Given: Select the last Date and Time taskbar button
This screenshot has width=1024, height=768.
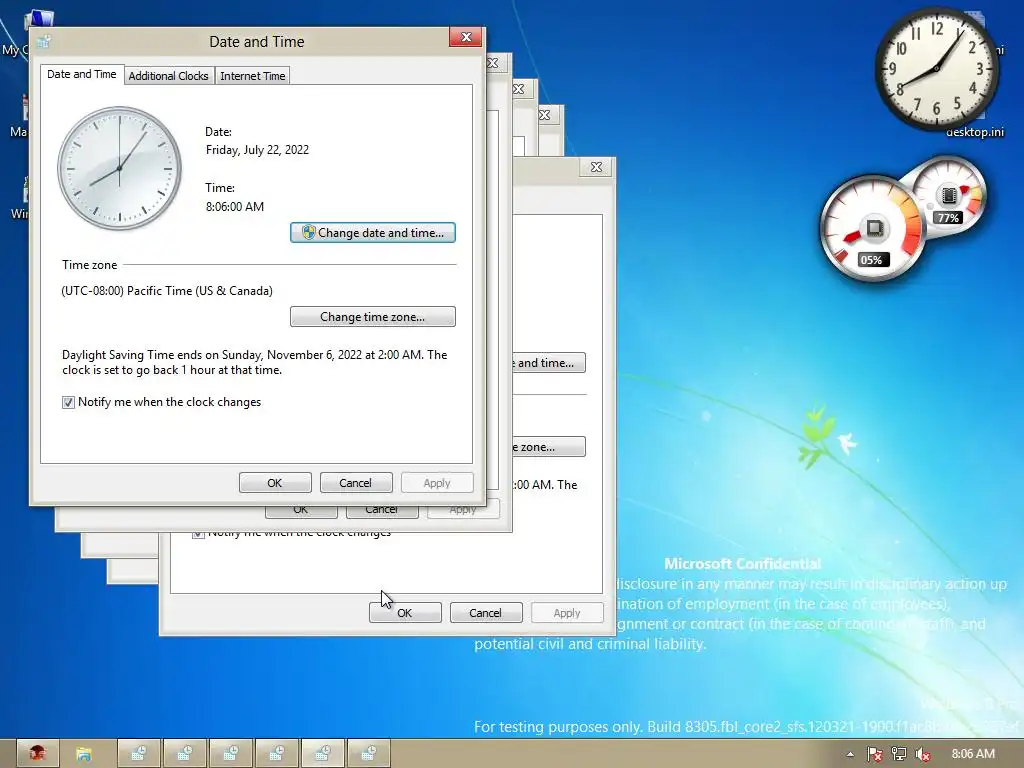Looking at the screenshot, I should pos(369,754).
